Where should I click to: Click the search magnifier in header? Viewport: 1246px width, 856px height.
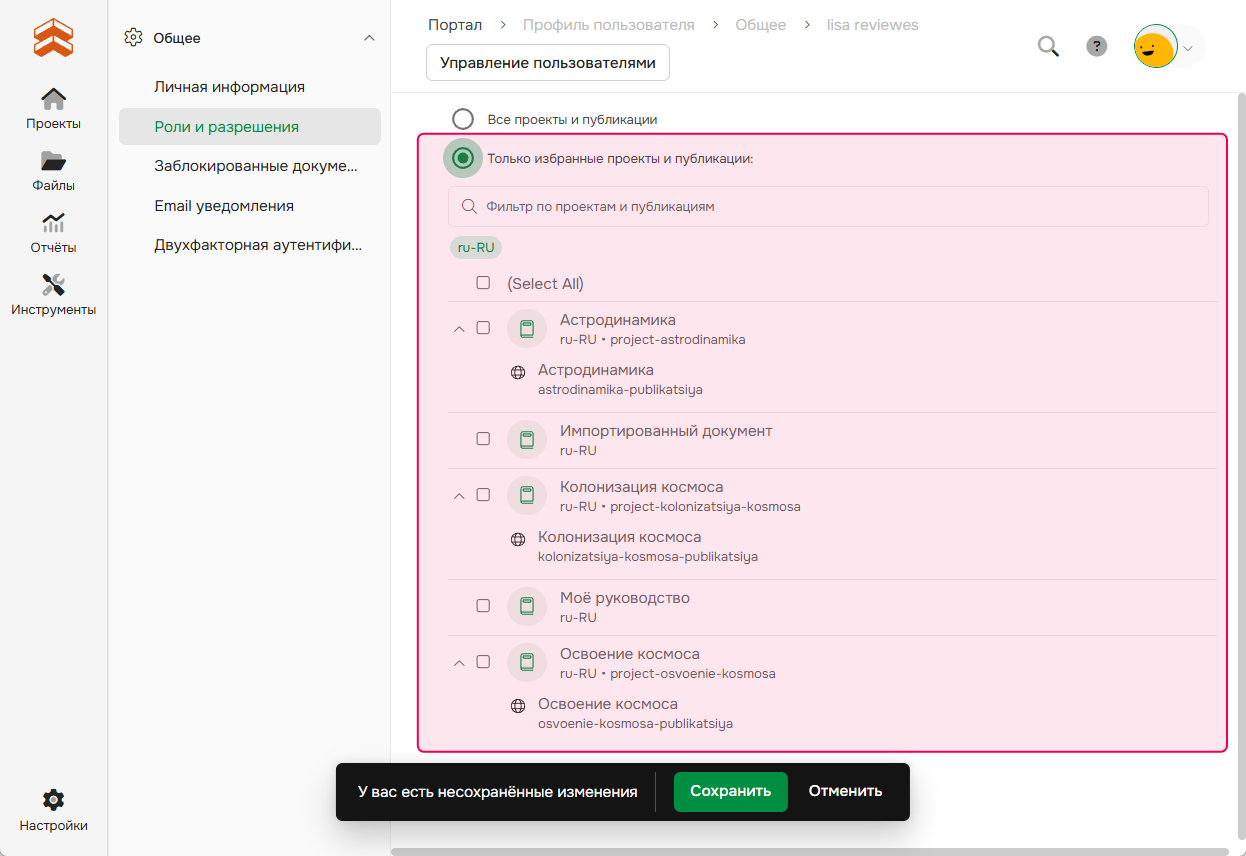click(1048, 46)
